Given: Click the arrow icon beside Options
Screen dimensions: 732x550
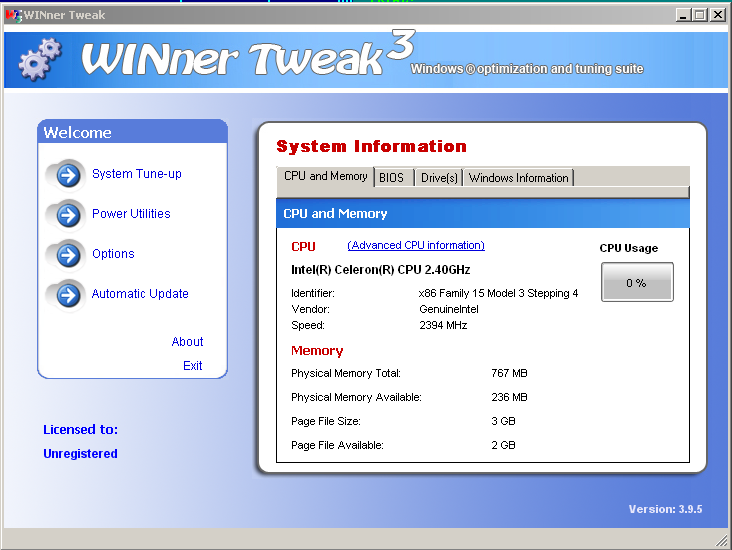Looking at the screenshot, I should point(67,255).
